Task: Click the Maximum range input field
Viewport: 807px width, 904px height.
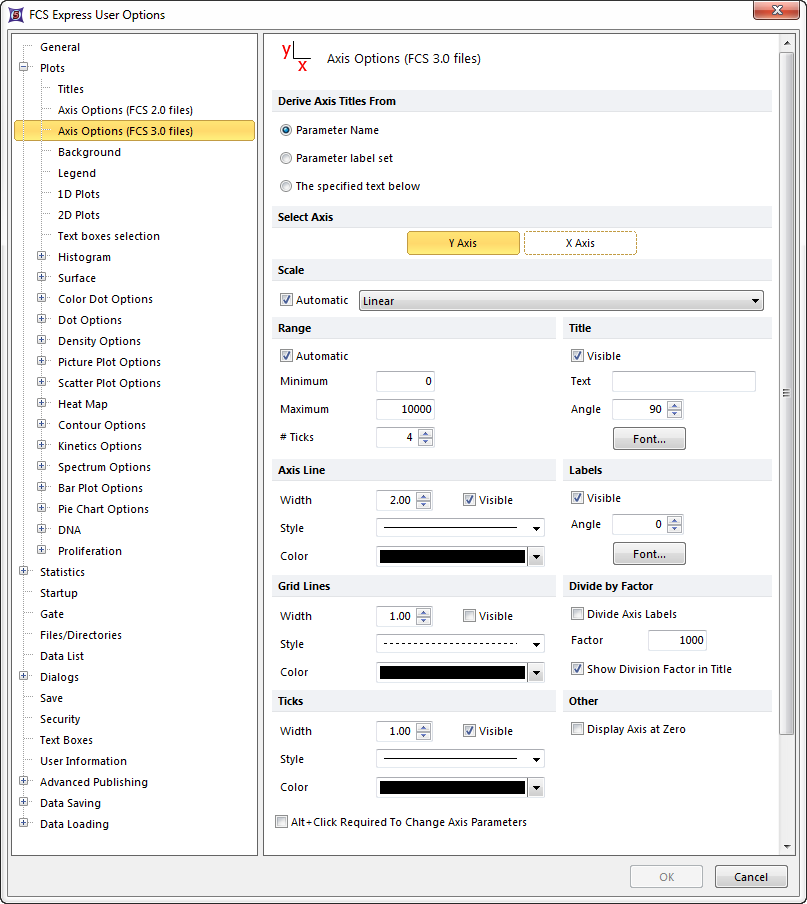Action: (x=405, y=409)
